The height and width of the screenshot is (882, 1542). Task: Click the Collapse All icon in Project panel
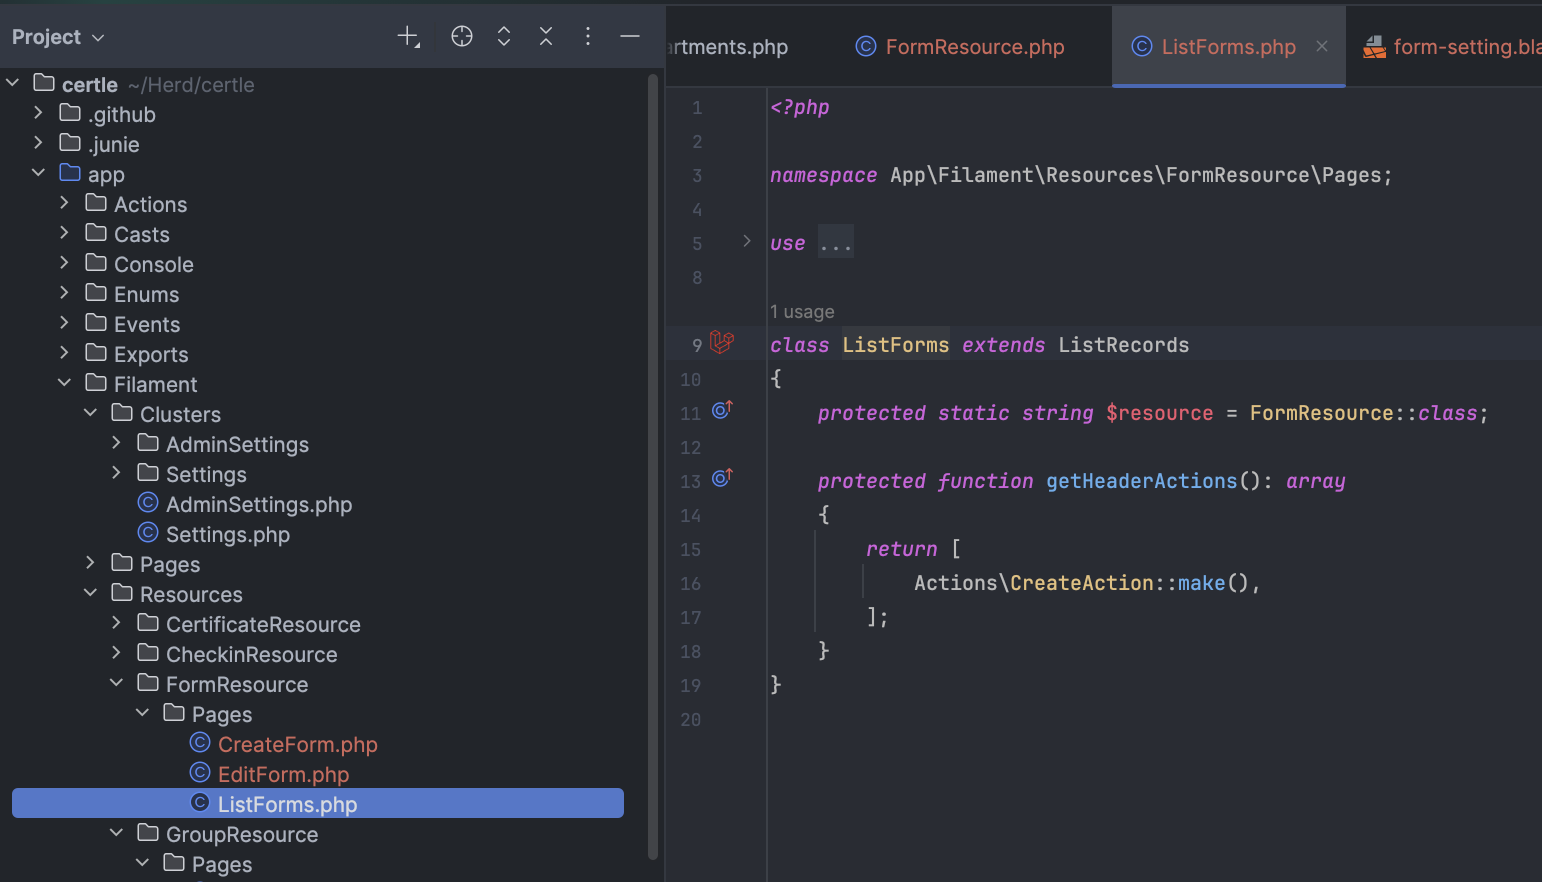tap(546, 37)
